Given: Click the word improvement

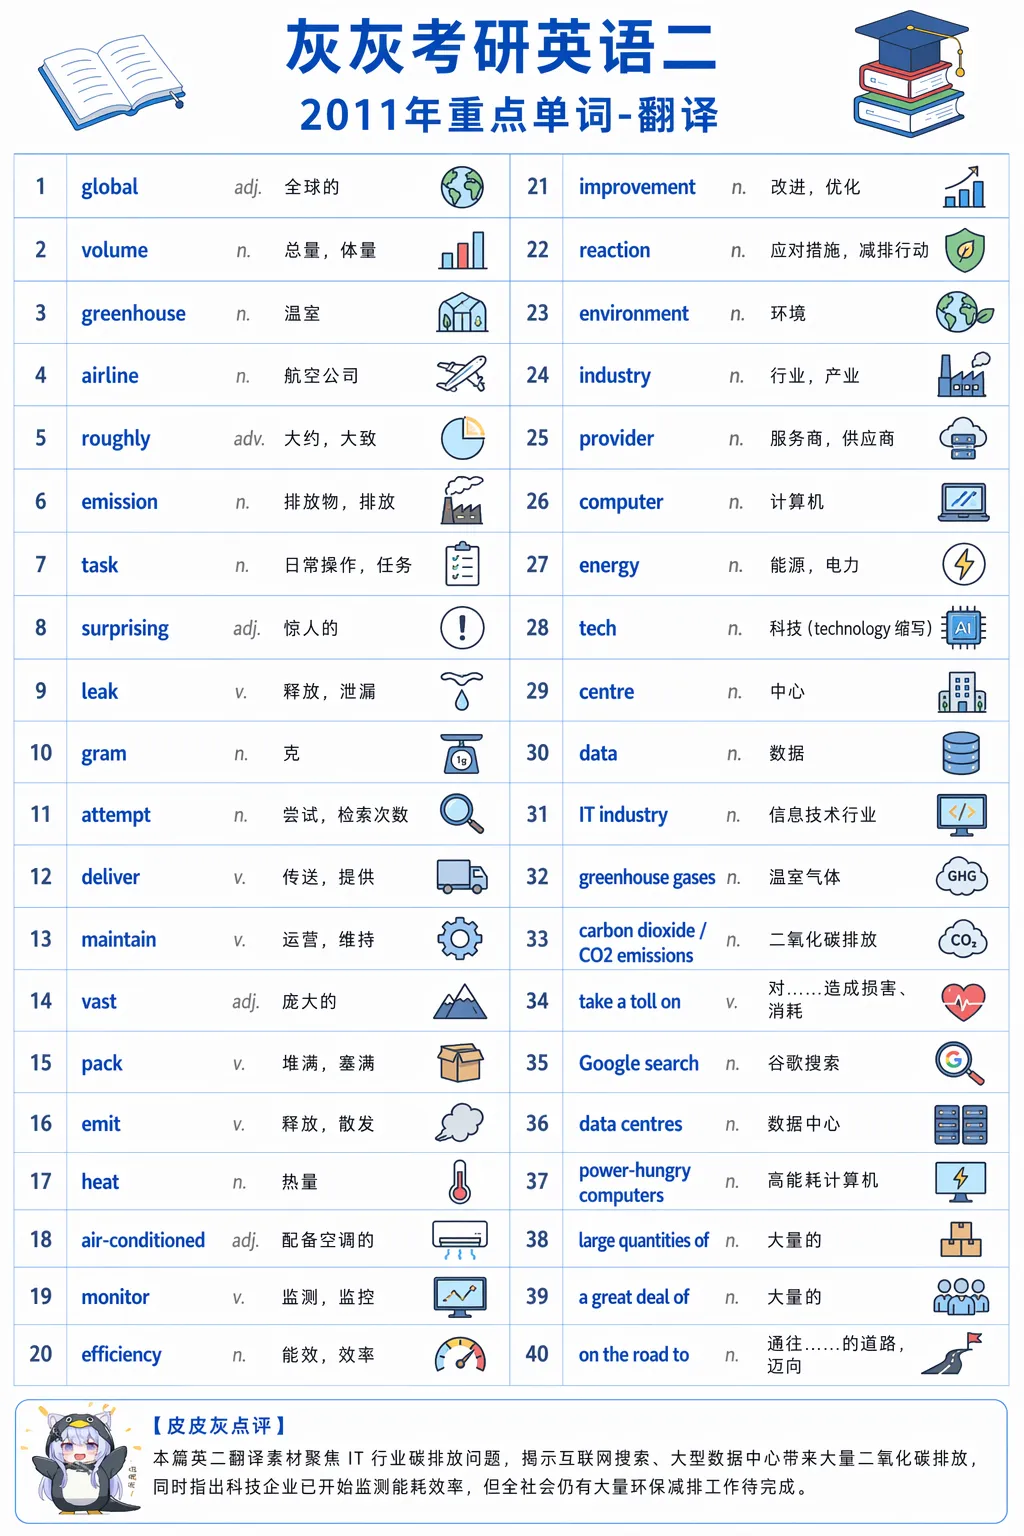Looking at the screenshot, I should click(x=637, y=187).
